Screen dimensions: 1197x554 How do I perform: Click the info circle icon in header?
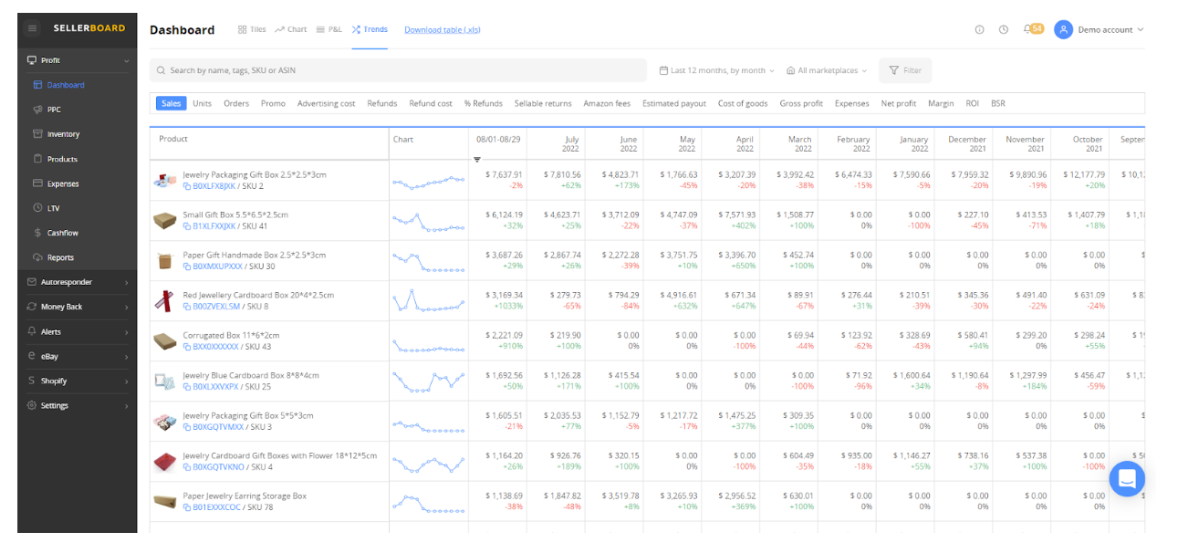979,30
